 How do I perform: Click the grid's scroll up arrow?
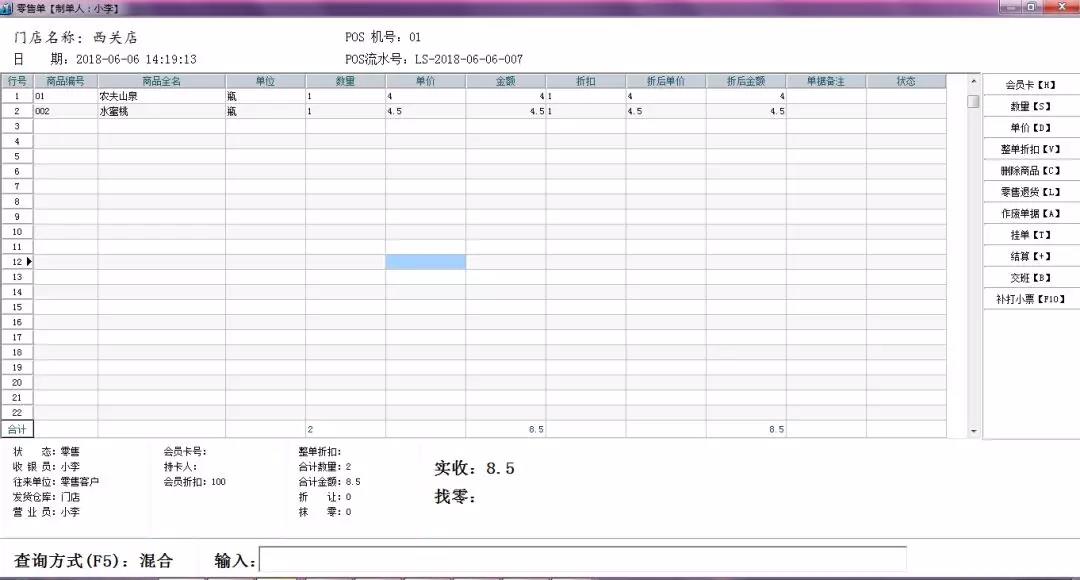[x=974, y=82]
